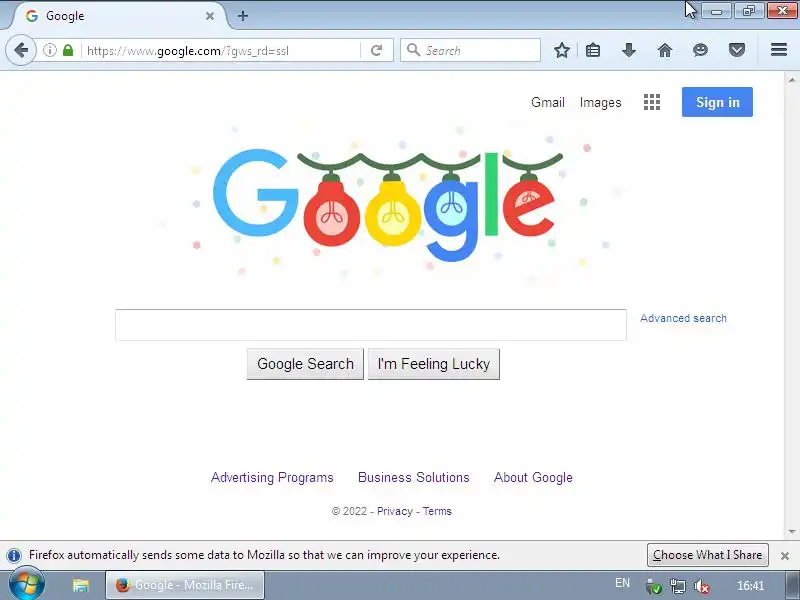This screenshot has height=600, width=800.
Task: Click info icon in notification bar
Action: point(14,555)
